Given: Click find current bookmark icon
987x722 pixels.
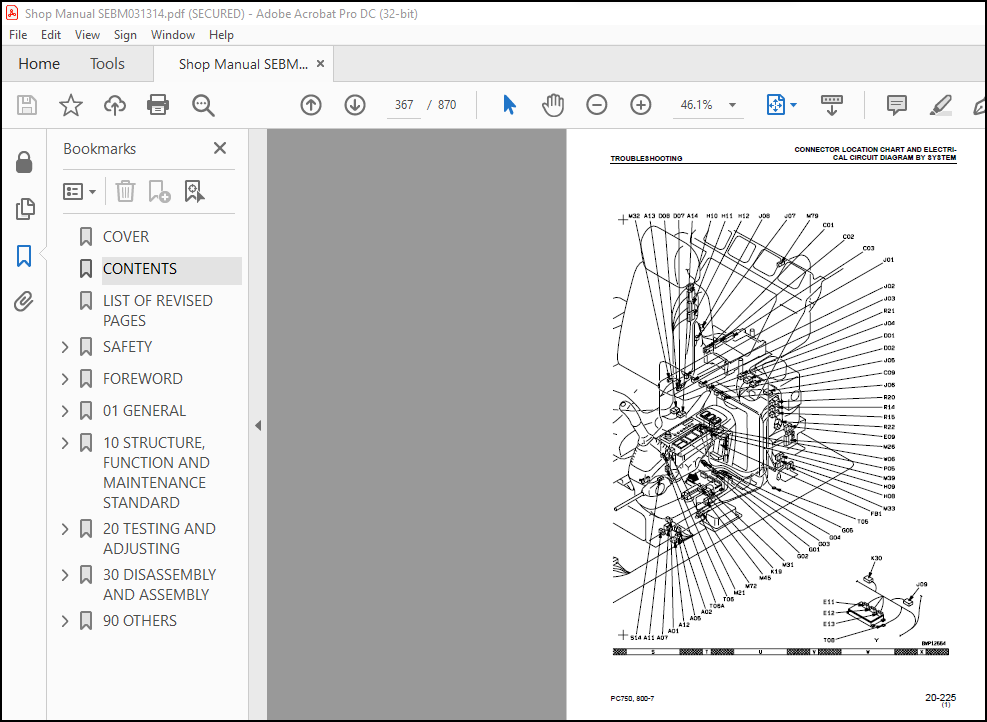Looking at the screenshot, I should [194, 191].
